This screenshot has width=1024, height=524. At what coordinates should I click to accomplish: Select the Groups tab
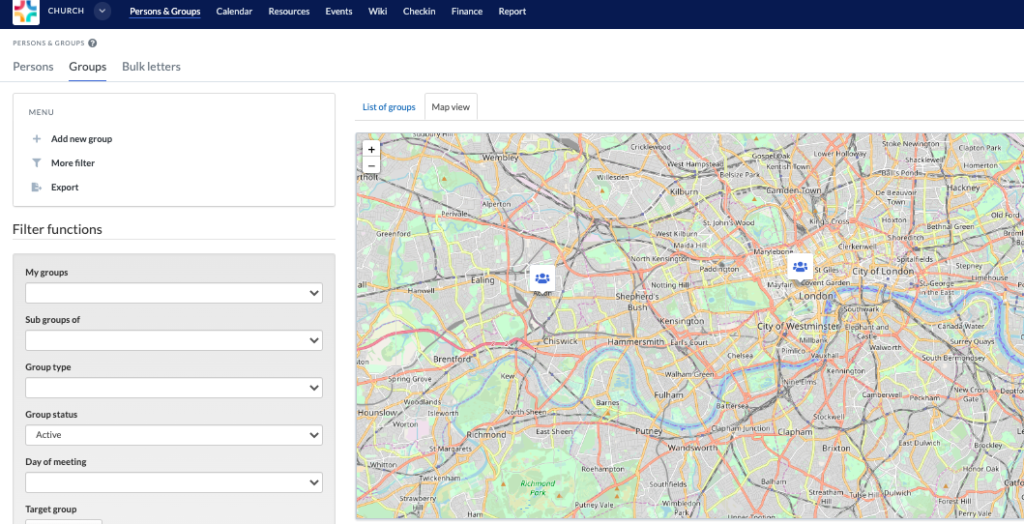click(x=88, y=67)
